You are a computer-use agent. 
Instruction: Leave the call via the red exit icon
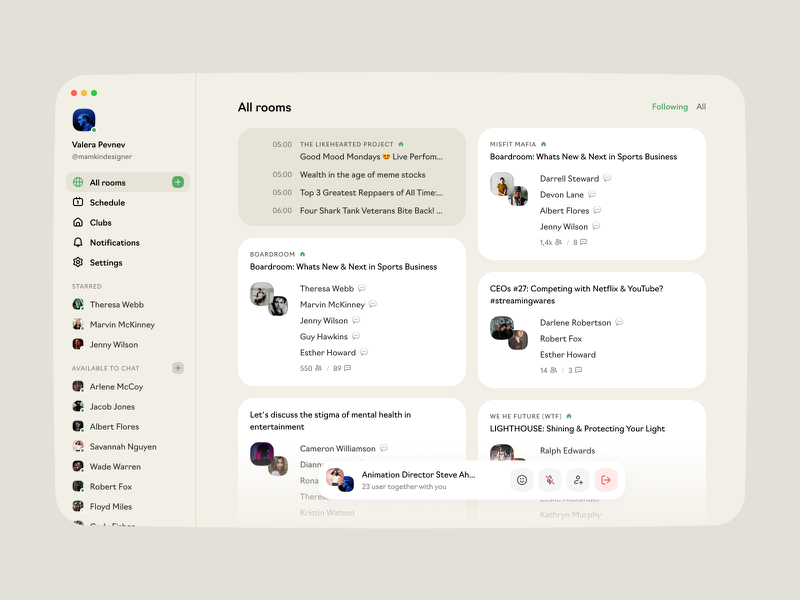click(x=604, y=480)
